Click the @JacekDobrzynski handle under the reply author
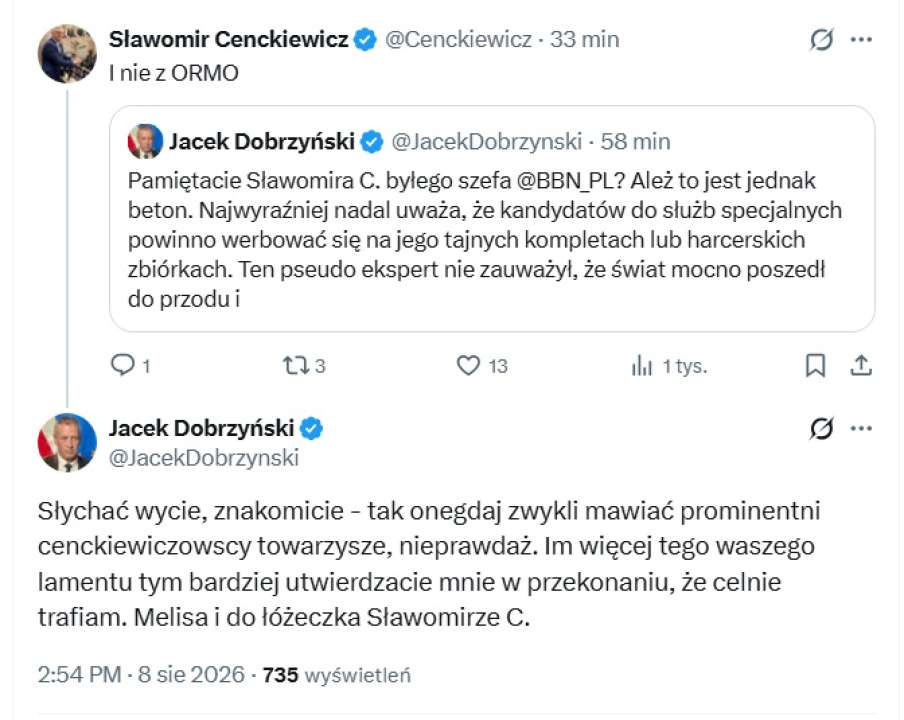This screenshot has width=904, height=720. pos(204,458)
